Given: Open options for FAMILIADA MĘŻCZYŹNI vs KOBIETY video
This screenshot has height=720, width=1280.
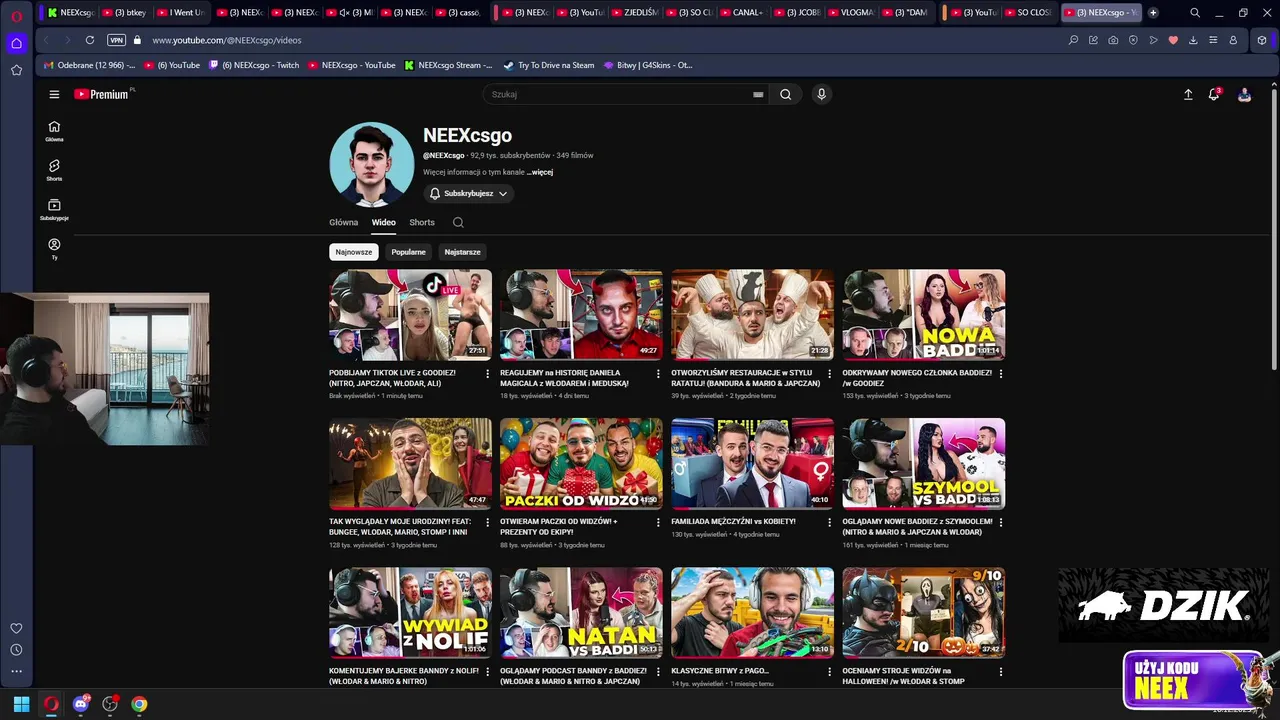Looking at the screenshot, I should (829, 522).
